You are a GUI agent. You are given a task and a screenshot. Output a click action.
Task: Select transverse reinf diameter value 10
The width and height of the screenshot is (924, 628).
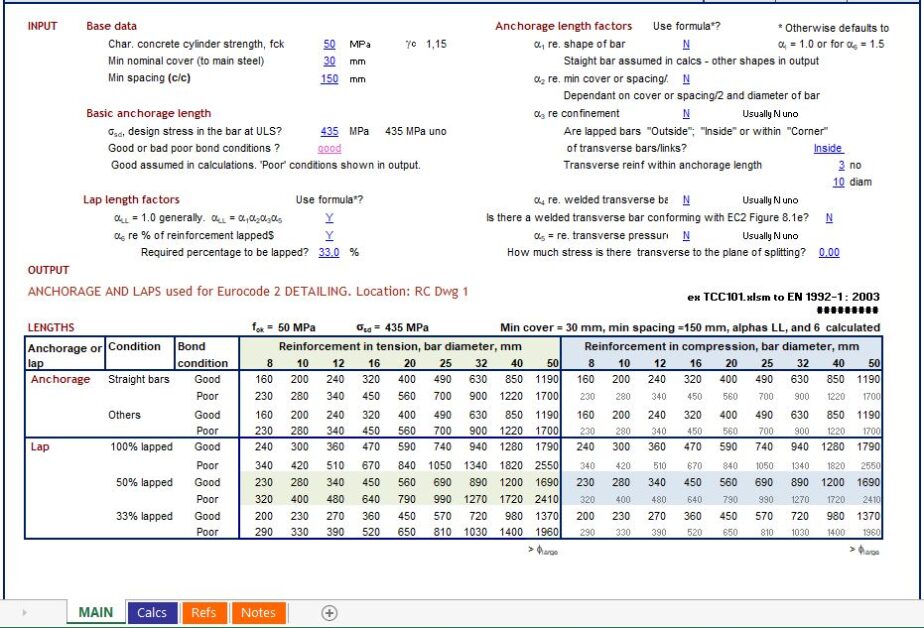tap(839, 182)
